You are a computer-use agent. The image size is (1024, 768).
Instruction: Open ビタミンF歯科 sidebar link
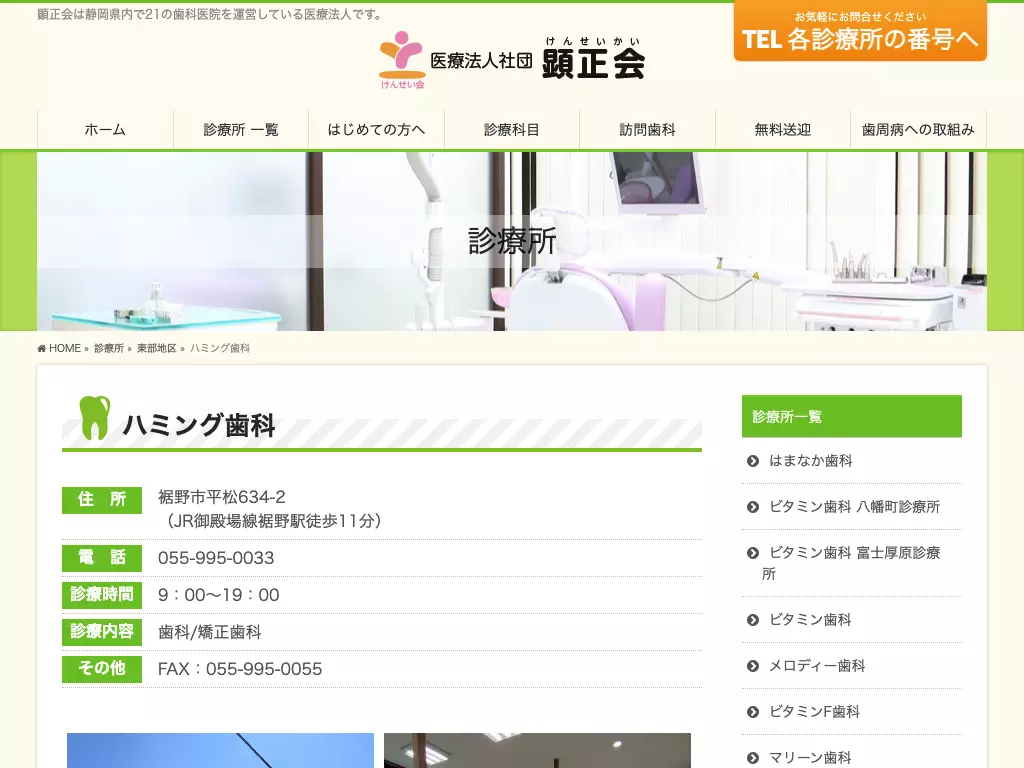814,712
